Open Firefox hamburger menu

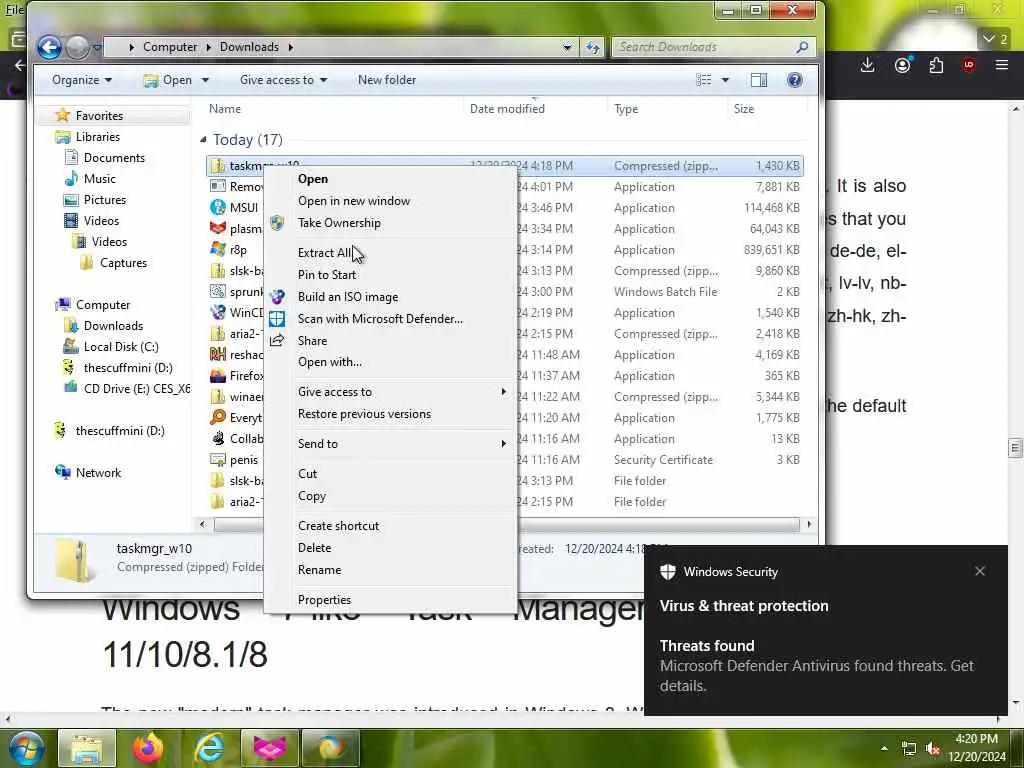(1002, 65)
